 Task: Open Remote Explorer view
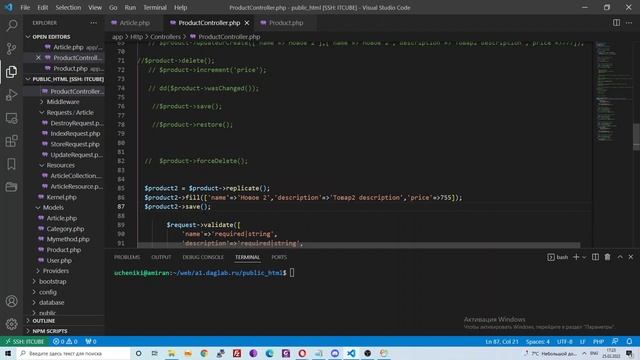click(11, 118)
